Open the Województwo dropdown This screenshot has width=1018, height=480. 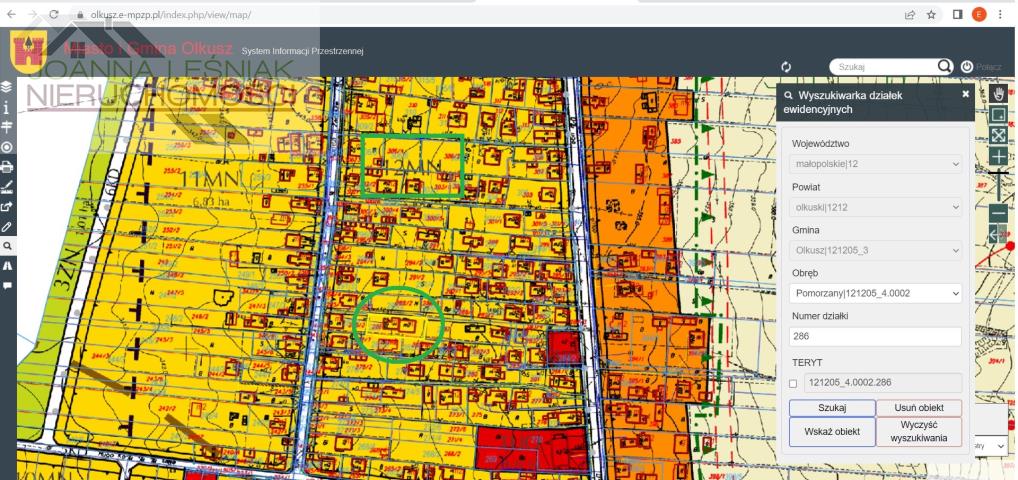[x=875, y=164]
